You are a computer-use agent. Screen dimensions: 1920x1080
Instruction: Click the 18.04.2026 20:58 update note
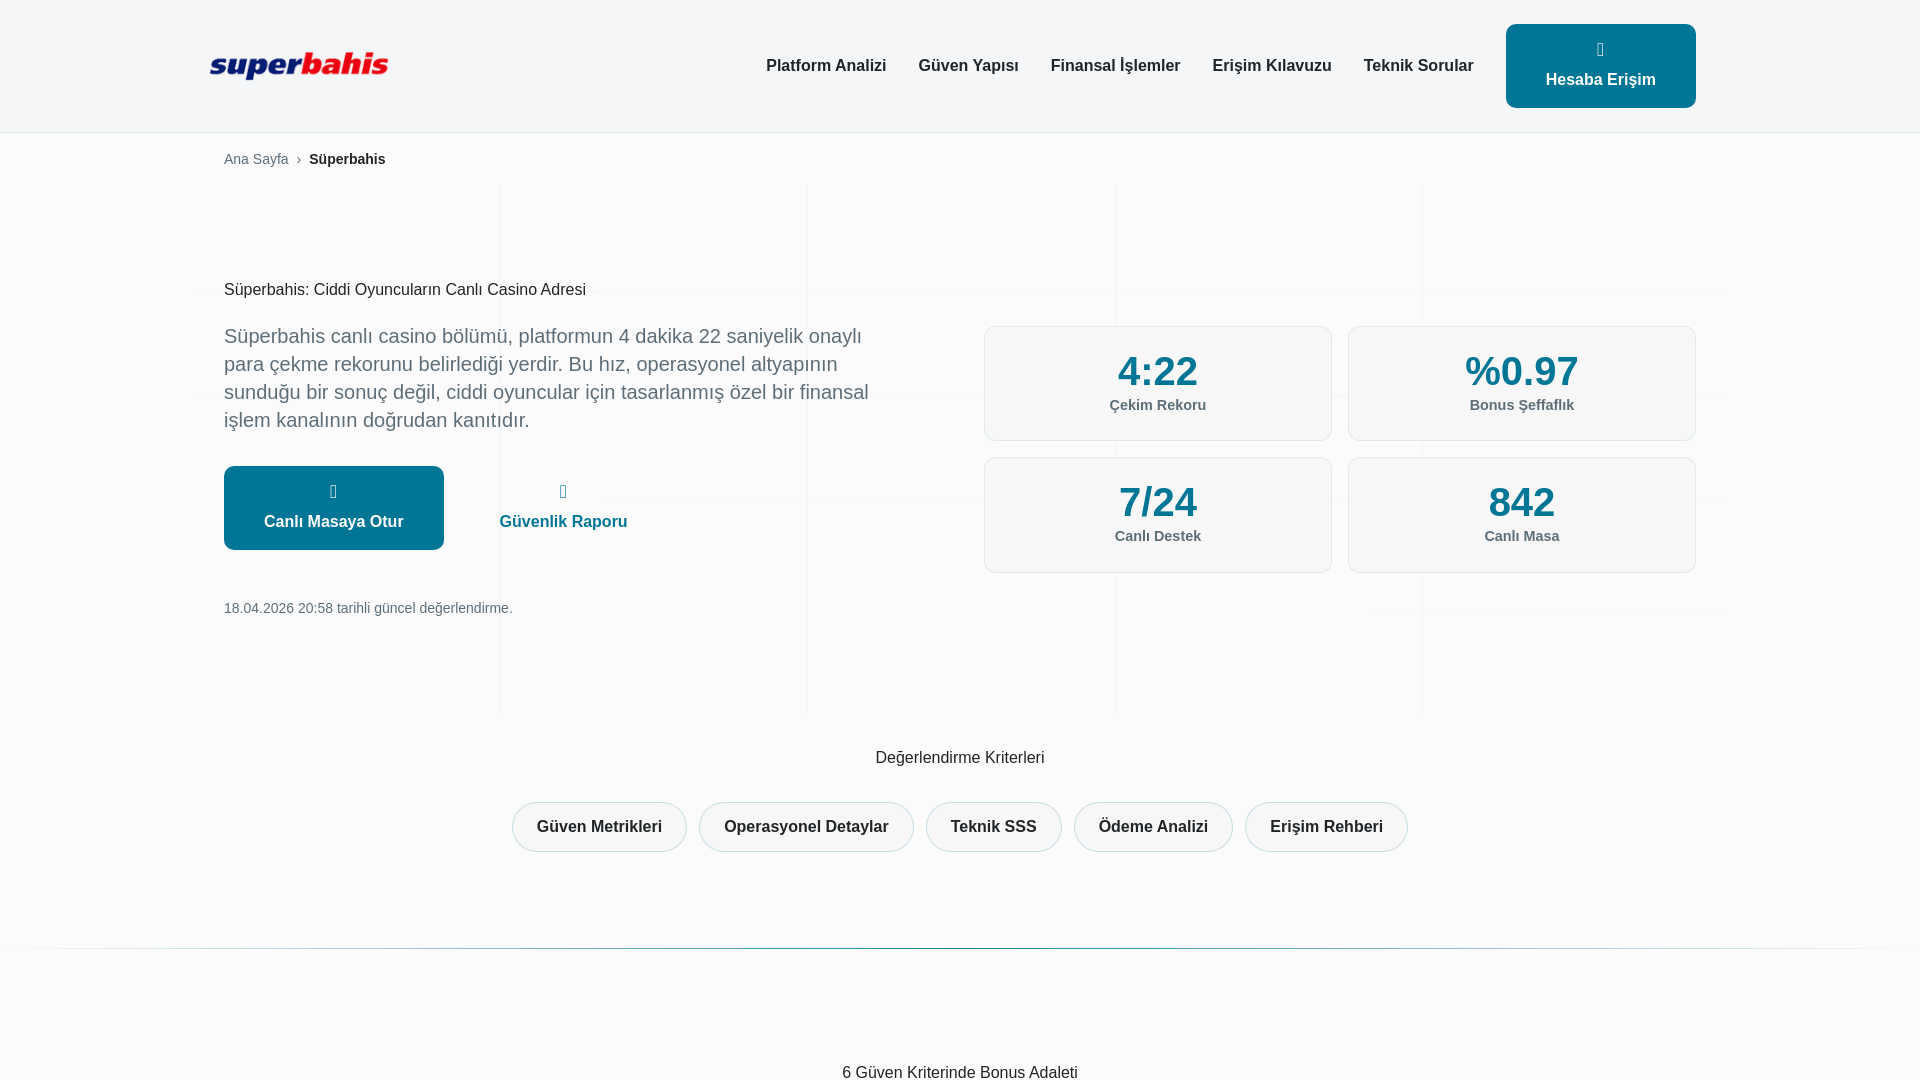click(x=368, y=608)
